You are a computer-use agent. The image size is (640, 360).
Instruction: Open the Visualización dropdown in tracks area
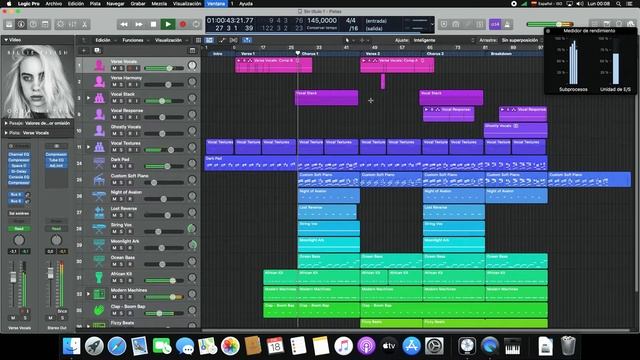click(x=171, y=40)
